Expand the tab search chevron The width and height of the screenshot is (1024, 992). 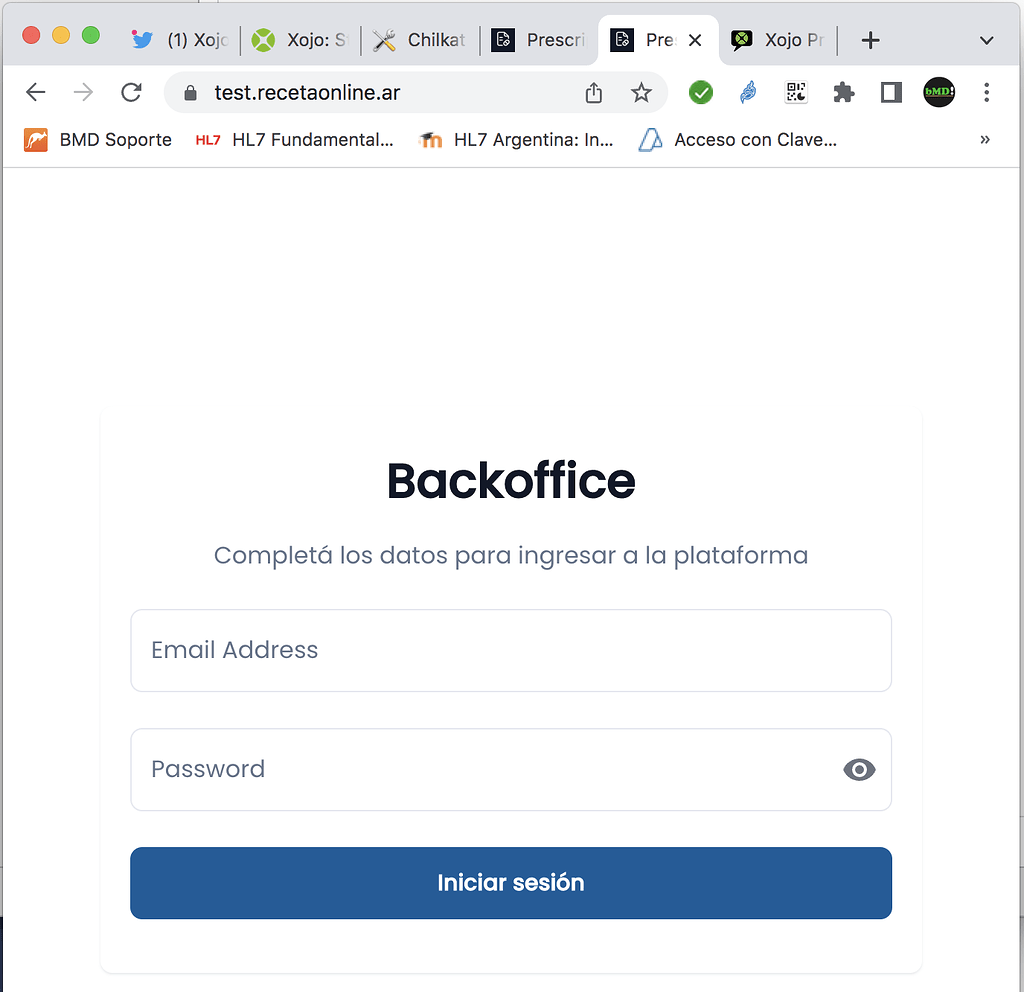[x=987, y=40]
